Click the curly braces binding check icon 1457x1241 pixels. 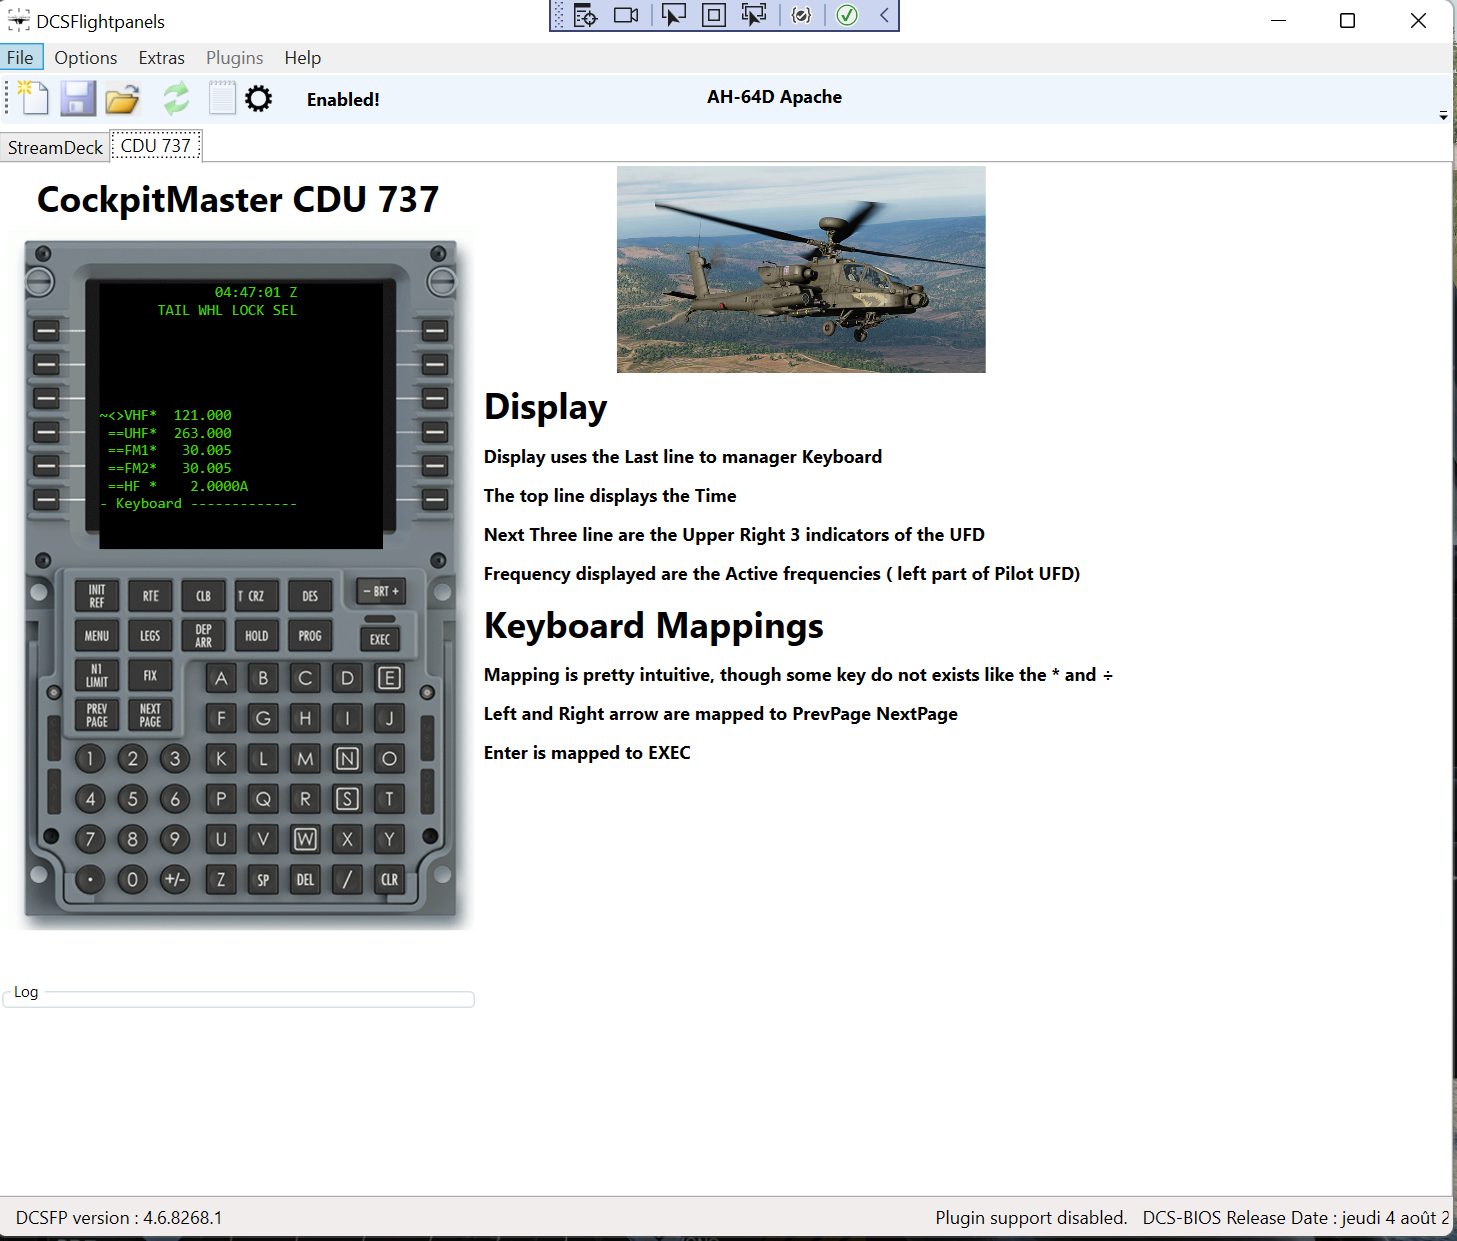[x=801, y=15]
